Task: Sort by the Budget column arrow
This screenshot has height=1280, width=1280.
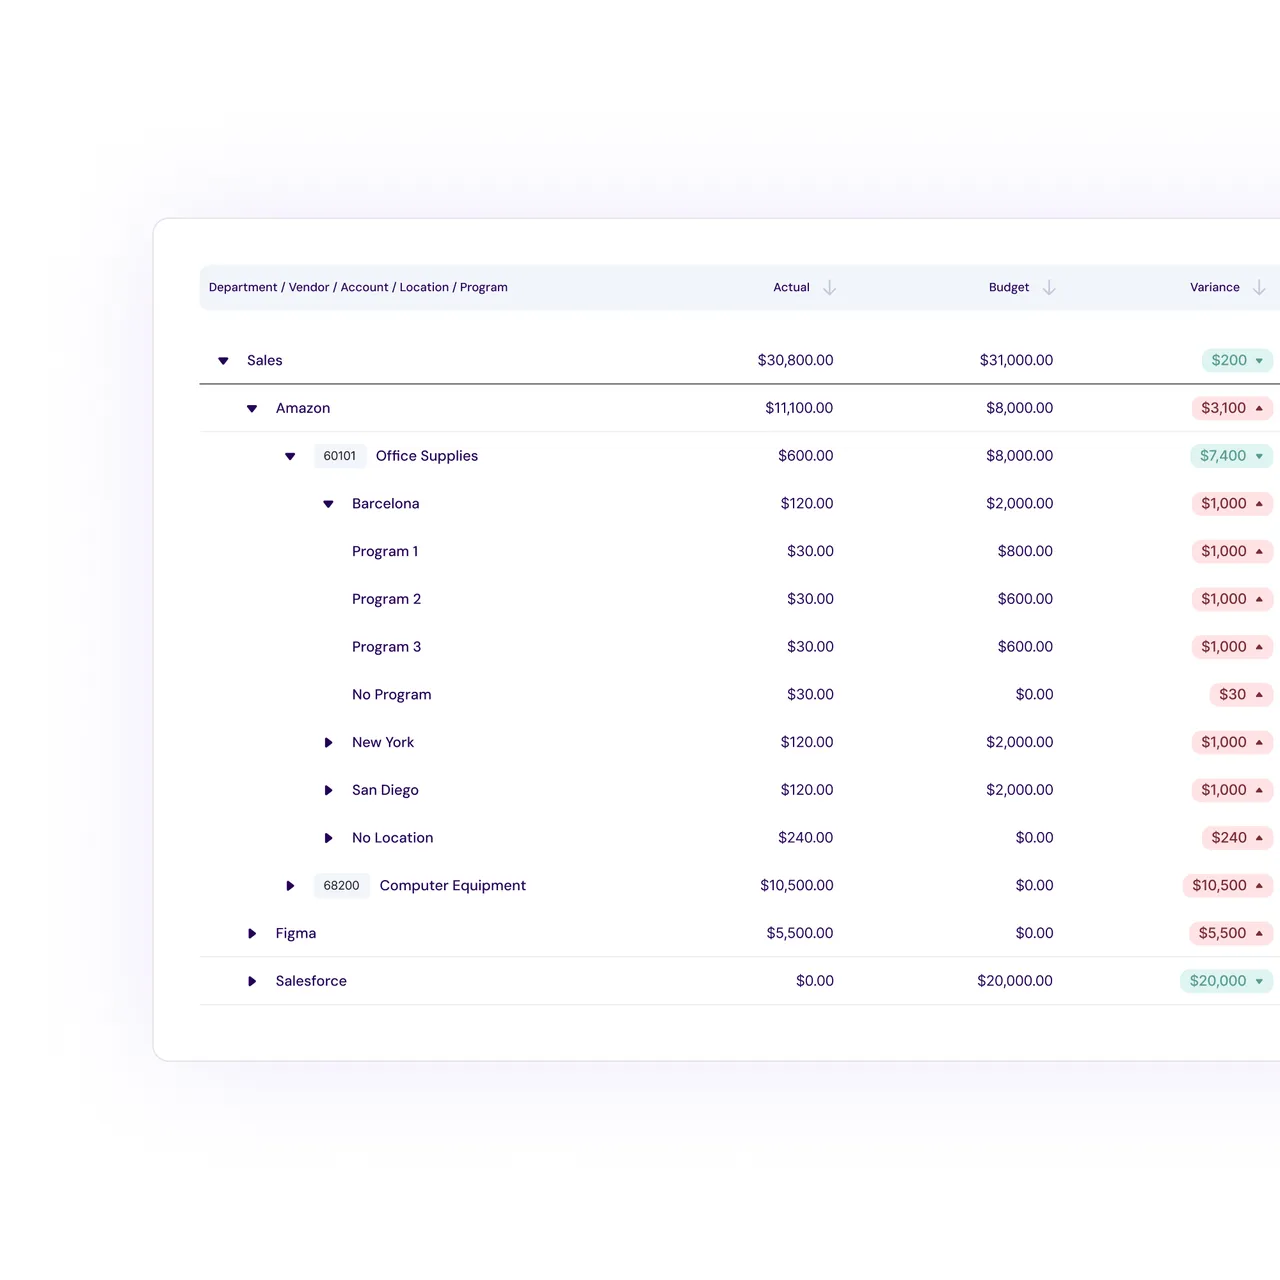Action: [1049, 288]
